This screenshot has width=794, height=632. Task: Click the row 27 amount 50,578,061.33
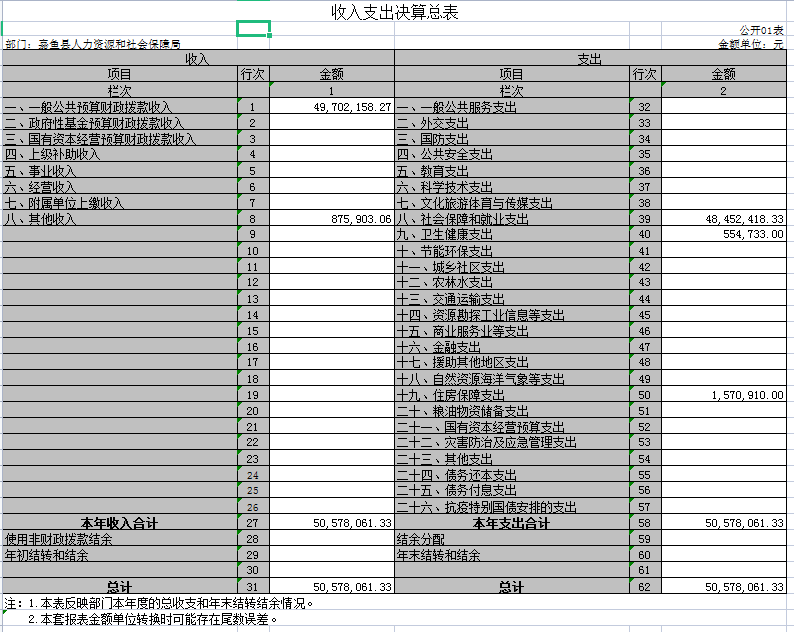click(x=332, y=523)
